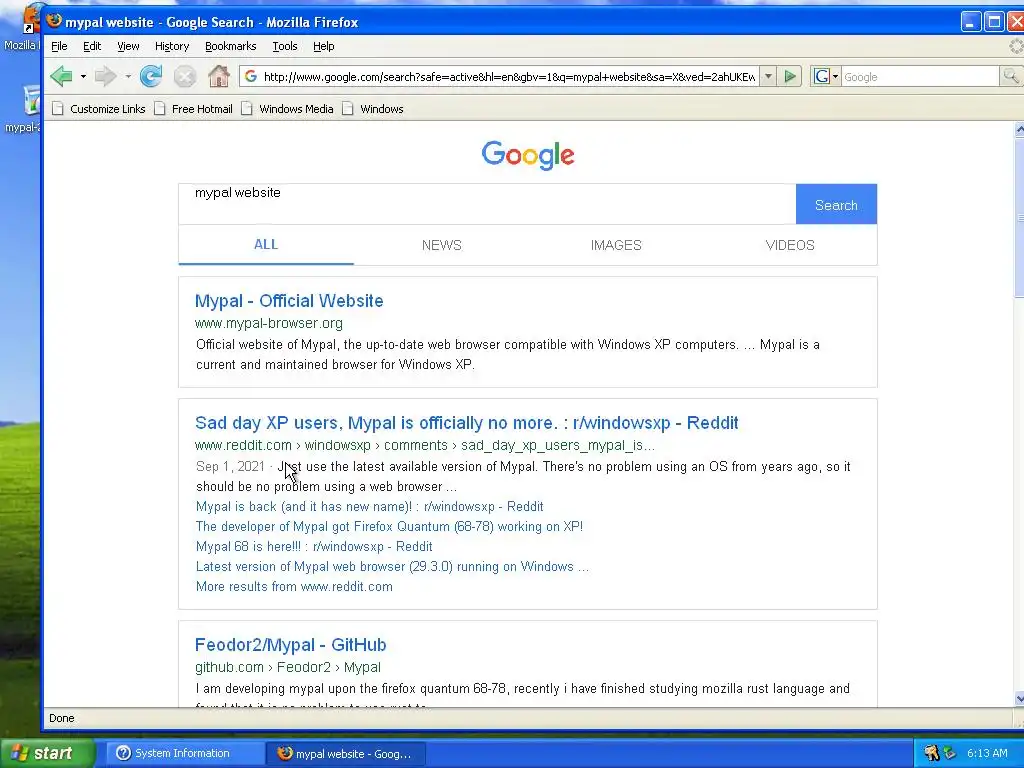Click the Google site icon in the address bar
The height and width of the screenshot is (768, 1024).
tap(251, 76)
